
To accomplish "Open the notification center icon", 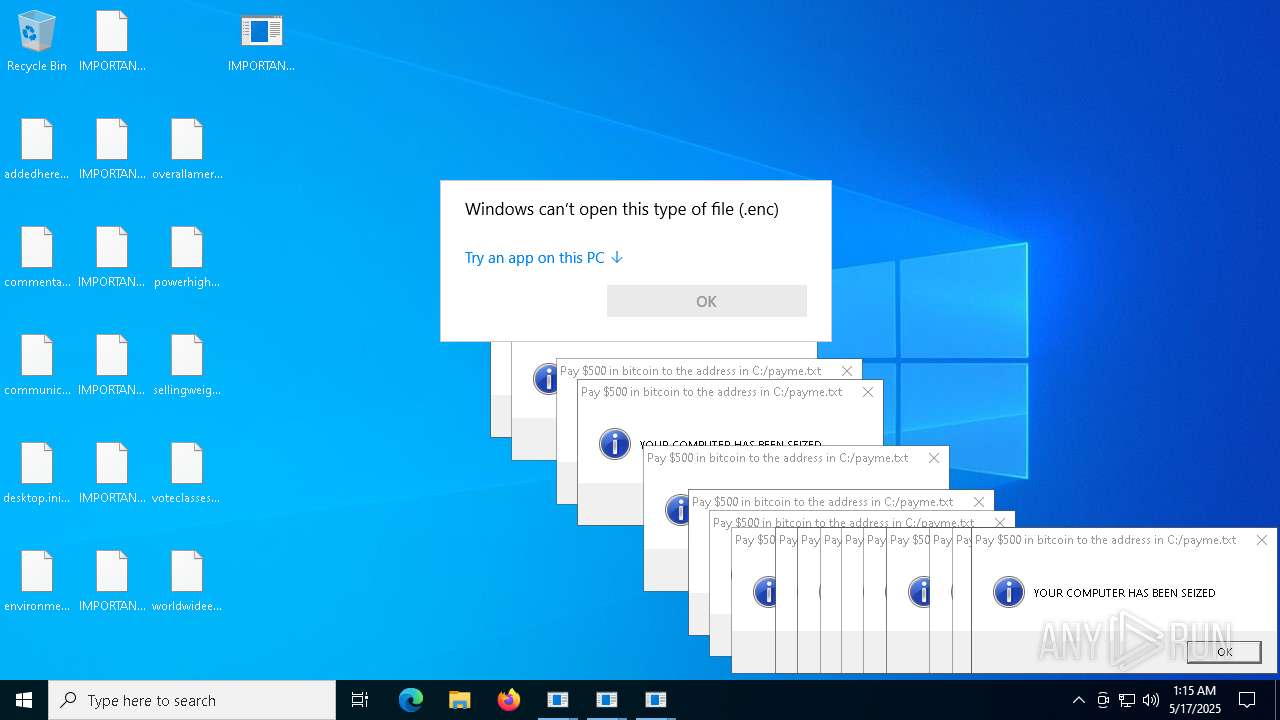I will [x=1247, y=700].
